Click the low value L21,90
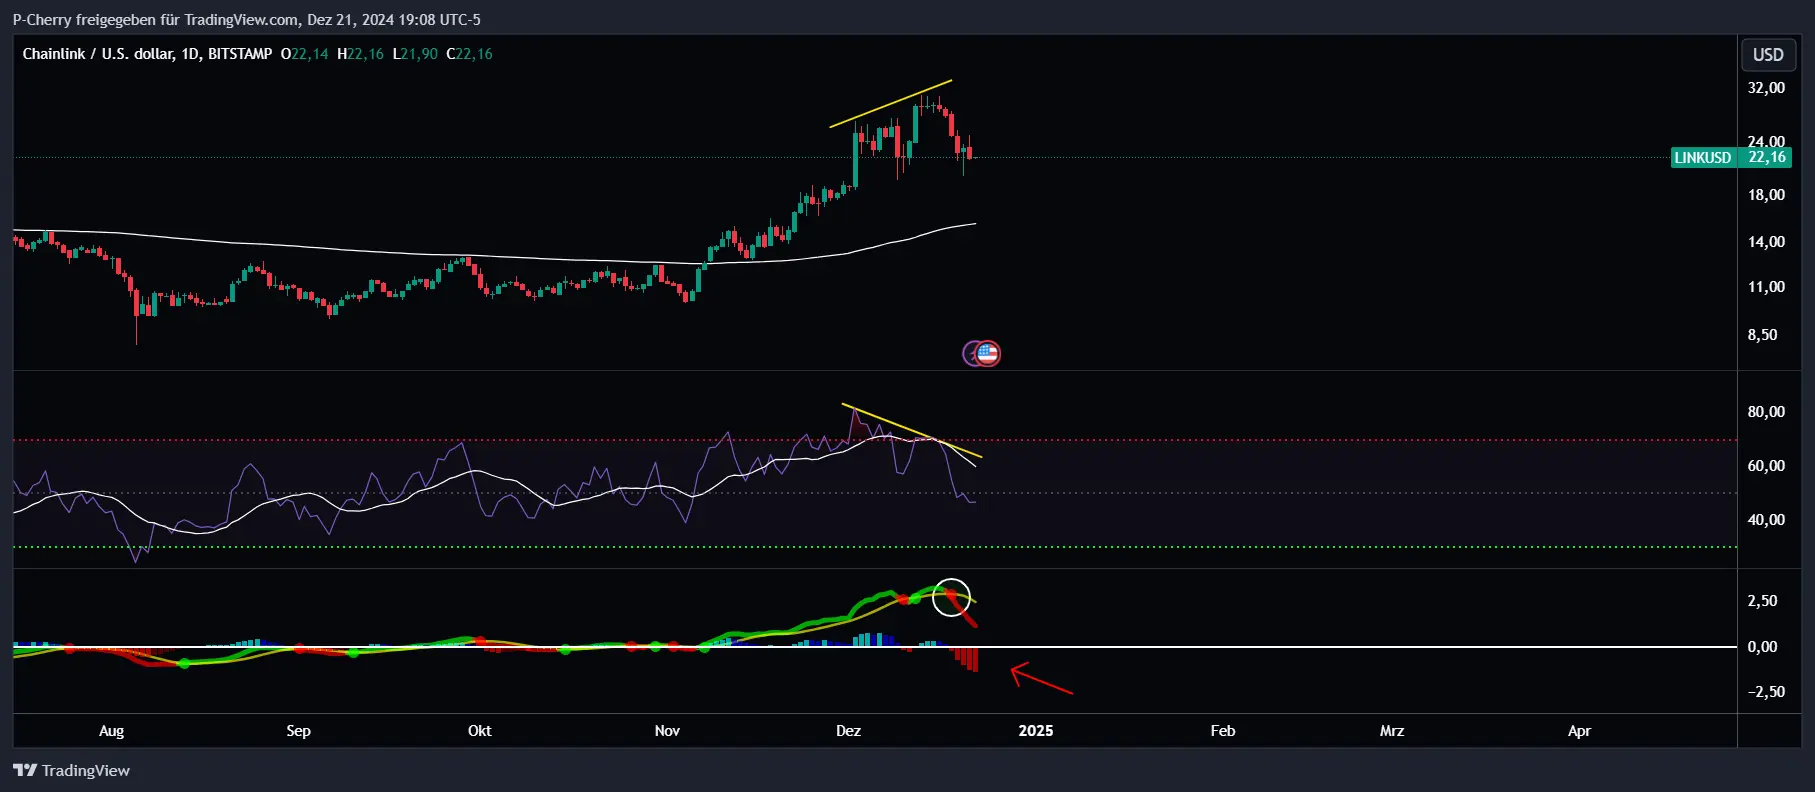This screenshot has height=792, width=1815. (415, 54)
